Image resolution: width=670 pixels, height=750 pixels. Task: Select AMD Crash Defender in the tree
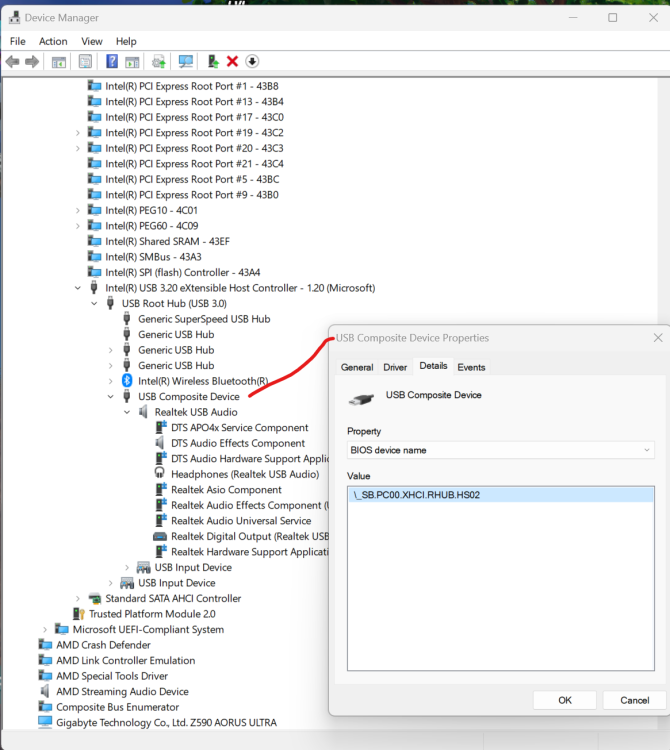[x=103, y=645]
